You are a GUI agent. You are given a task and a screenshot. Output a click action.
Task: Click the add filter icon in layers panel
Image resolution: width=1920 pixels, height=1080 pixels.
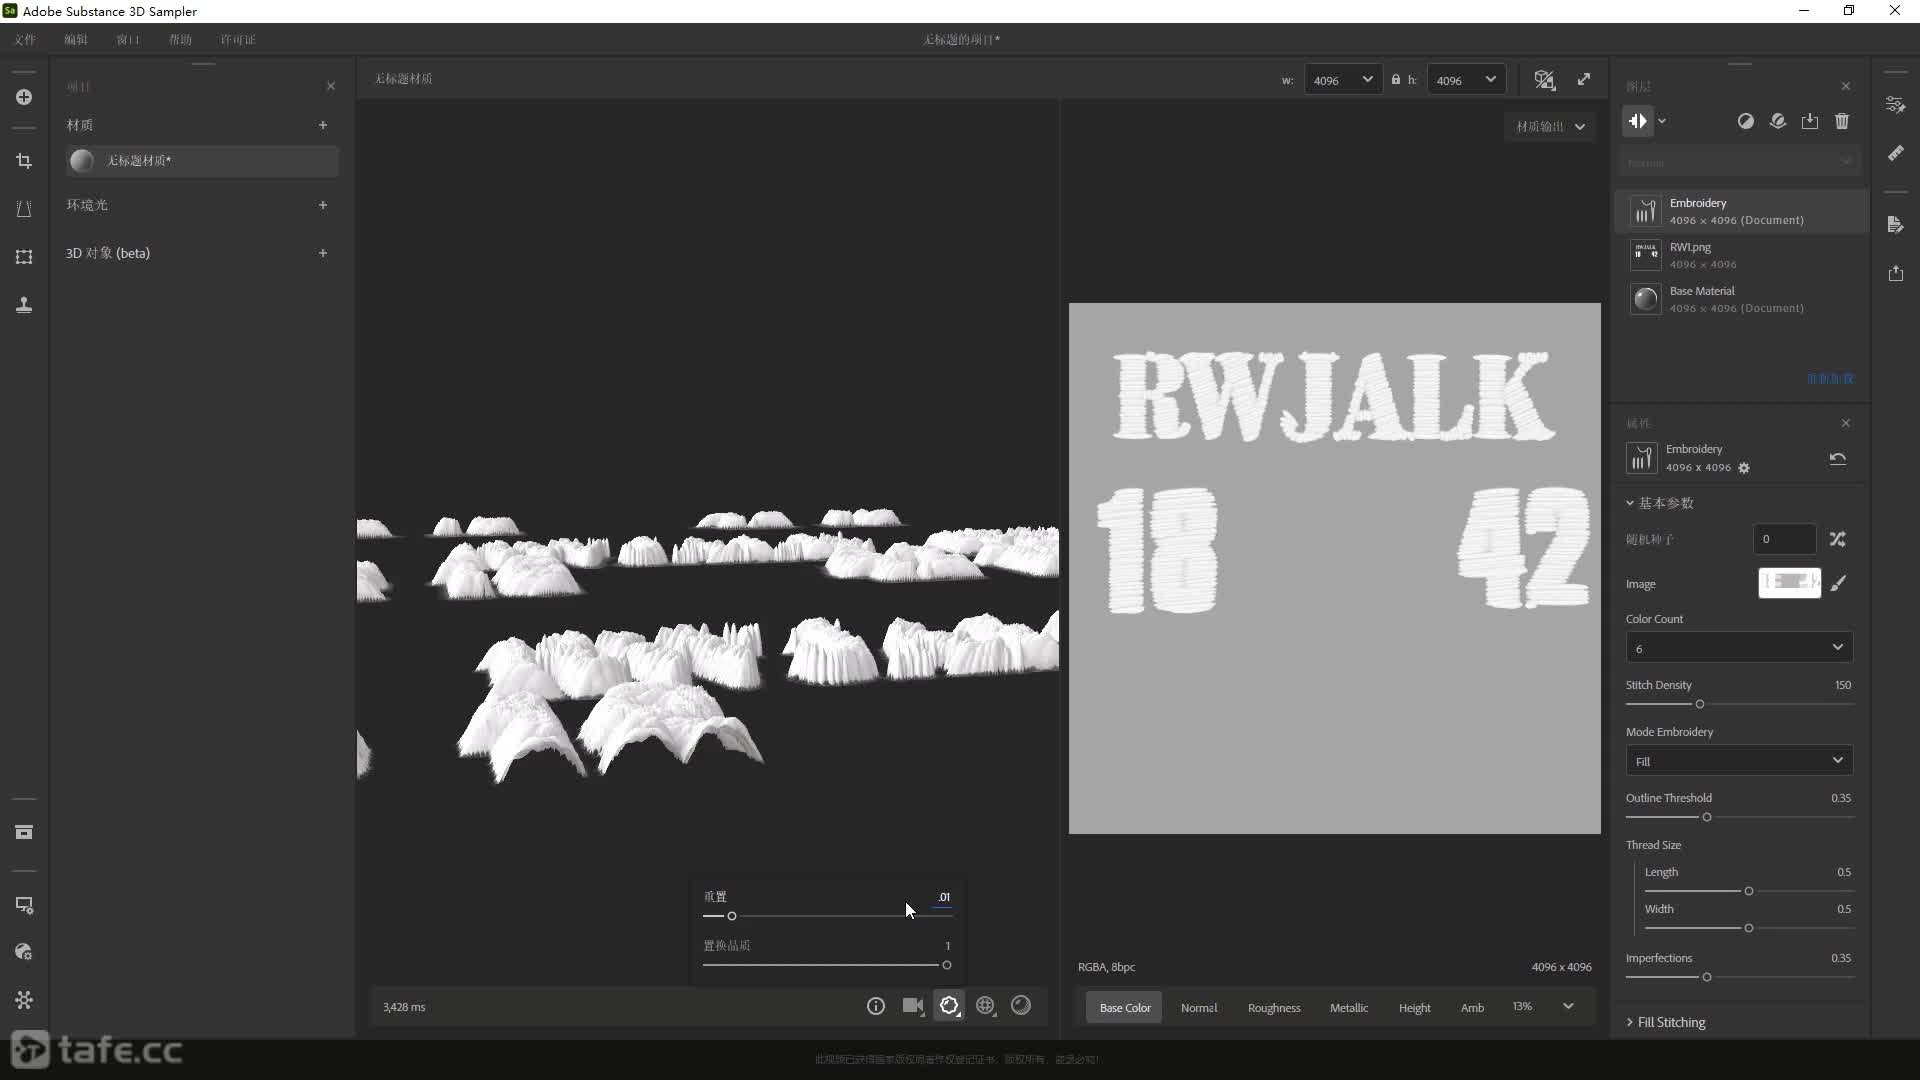coord(1746,121)
